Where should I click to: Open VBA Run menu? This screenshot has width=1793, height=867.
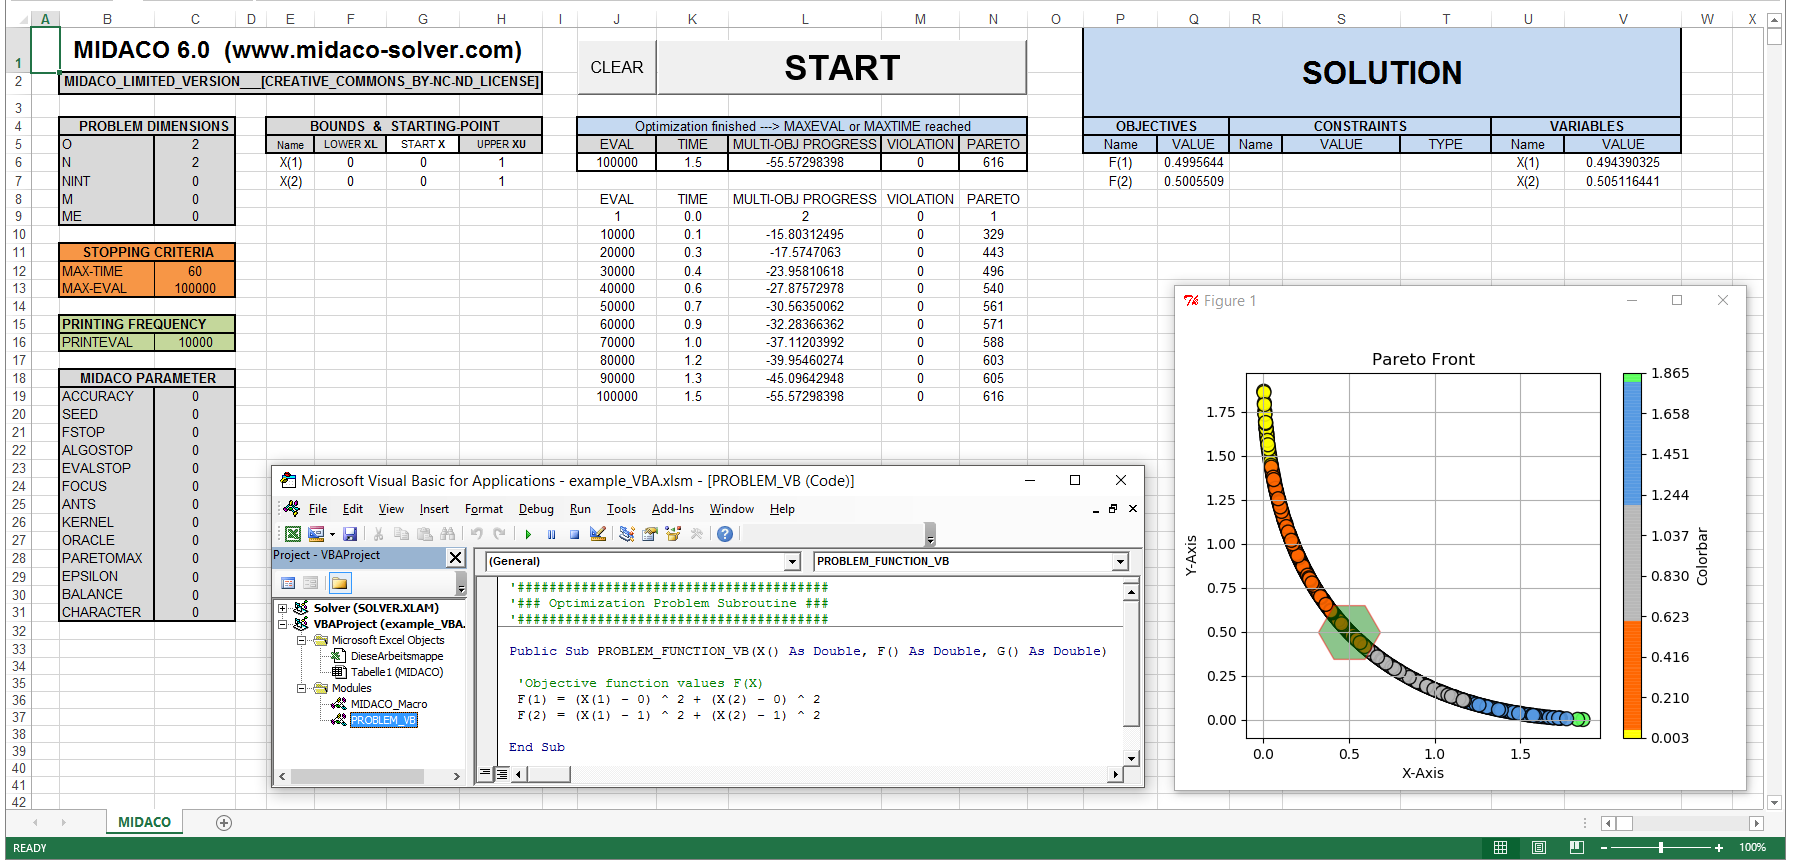pyautogui.click(x=580, y=509)
